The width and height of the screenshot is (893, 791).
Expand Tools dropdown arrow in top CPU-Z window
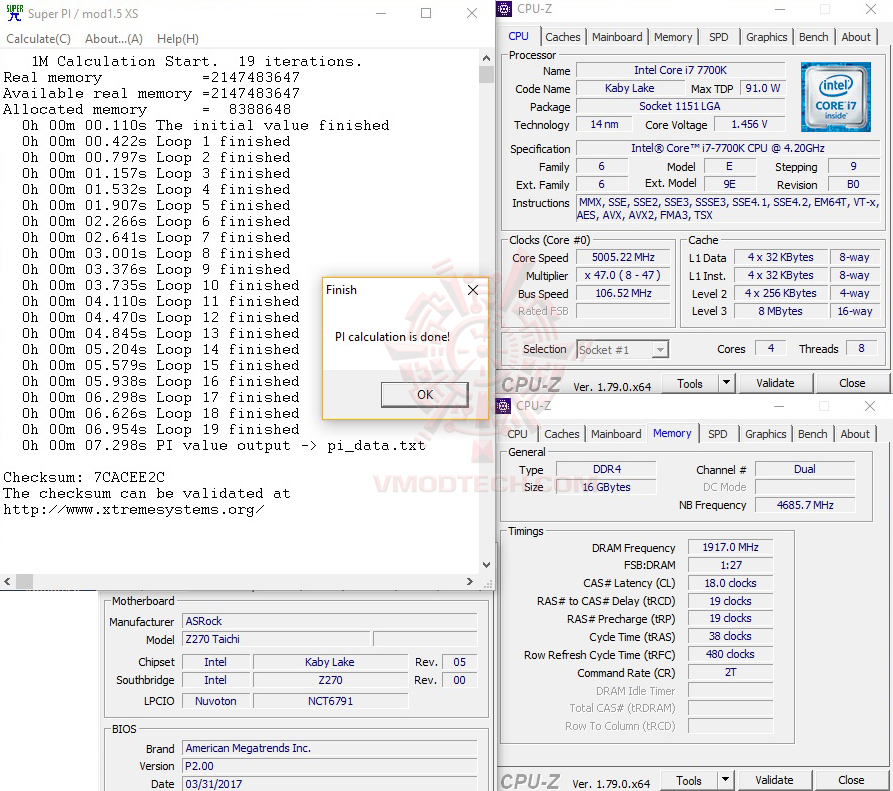click(x=726, y=383)
